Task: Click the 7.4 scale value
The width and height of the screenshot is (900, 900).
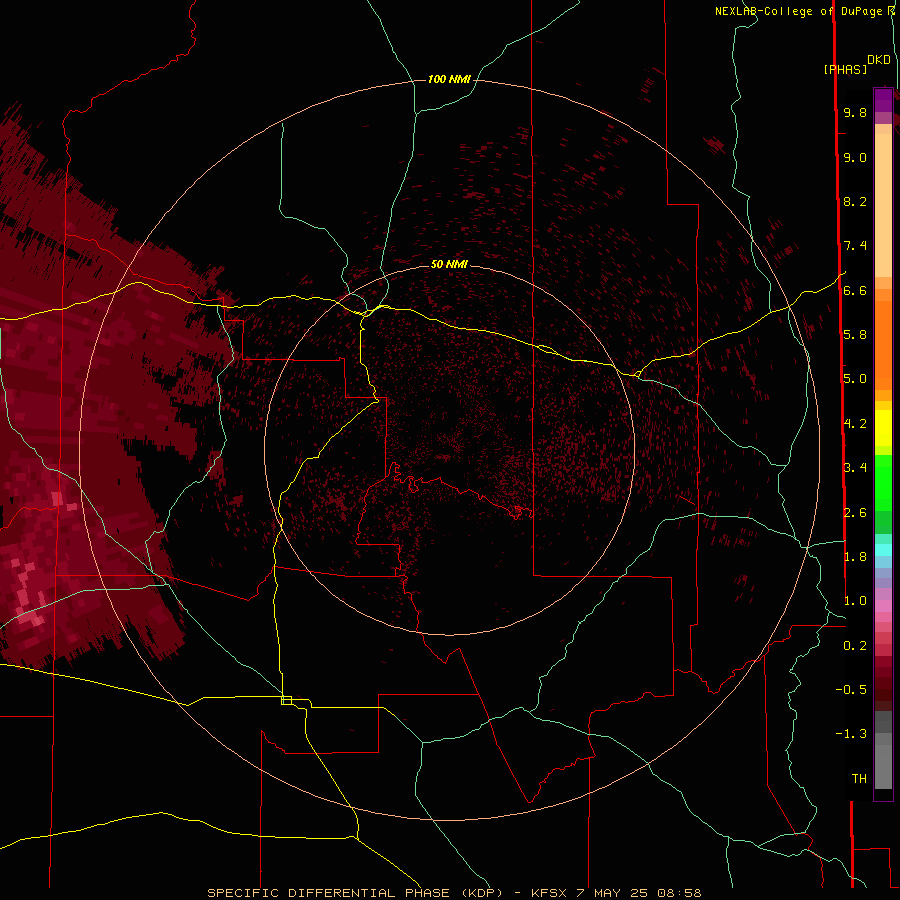Action: pyautogui.click(x=855, y=246)
